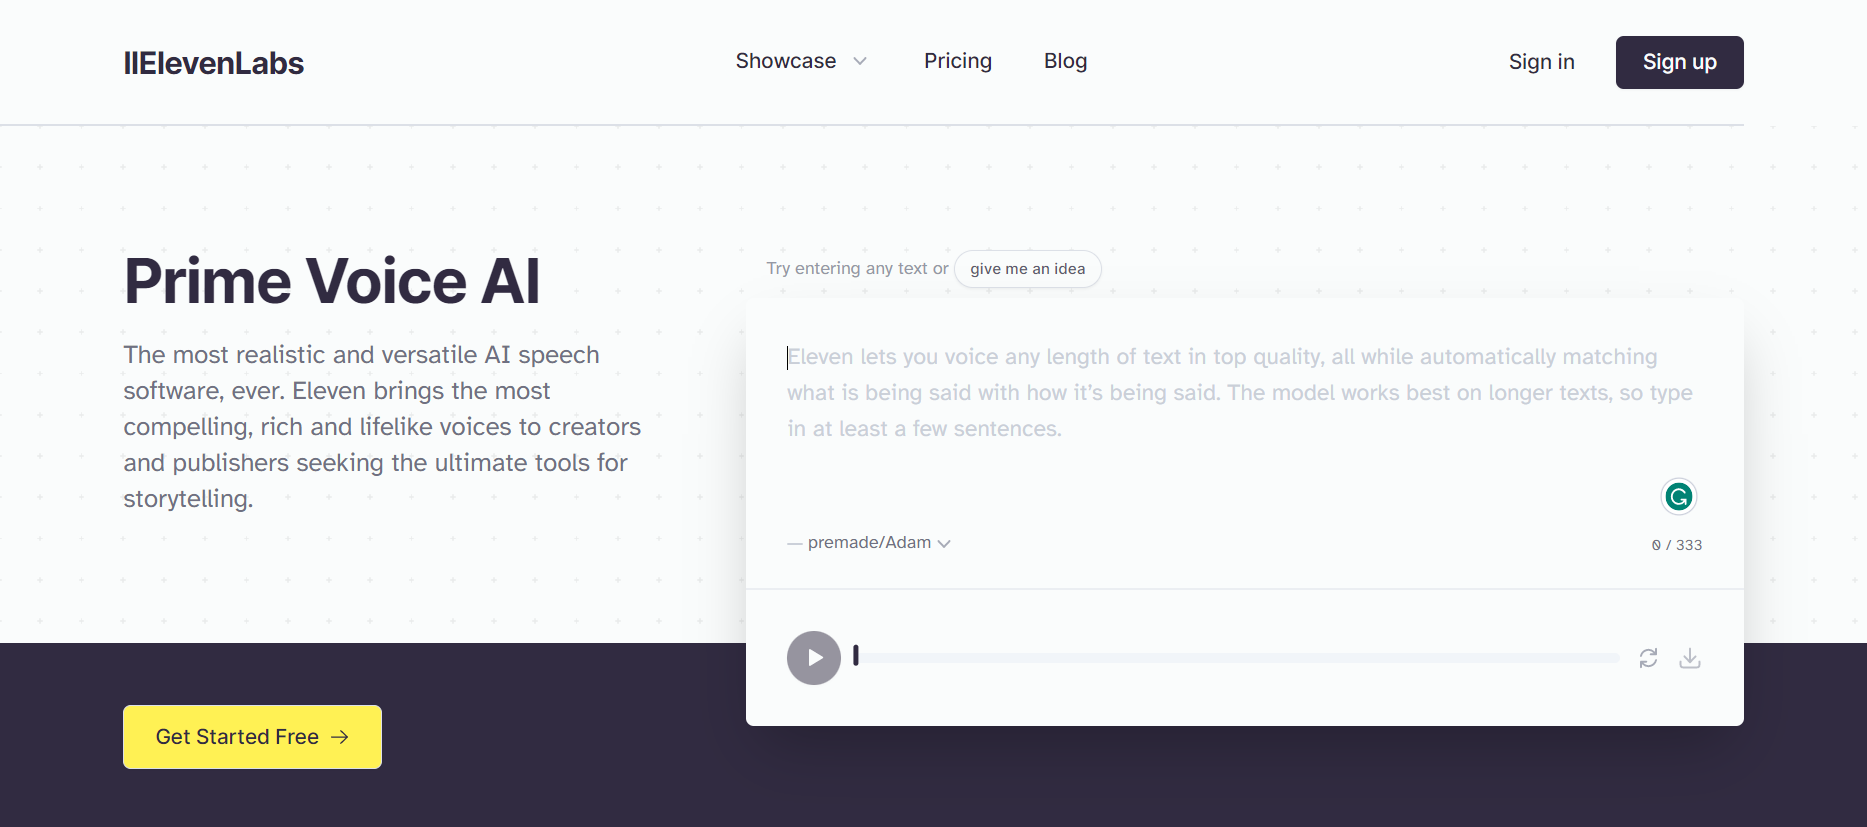Open the Blog page
The height and width of the screenshot is (827, 1867).
click(1064, 61)
